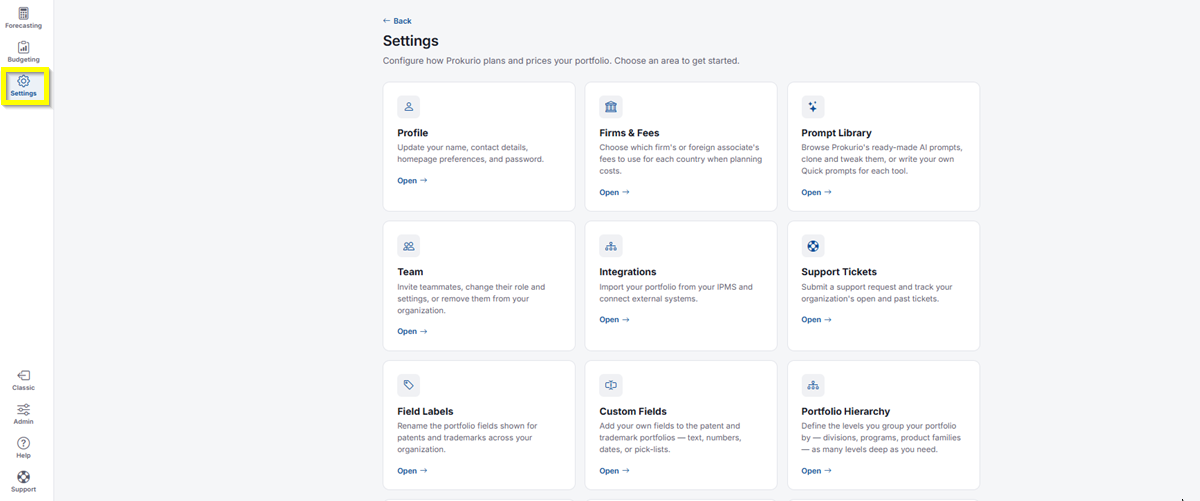Viewport: 1200px width, 501px height.
Task: Click the Custom Fields icon
Action: (611, 385)
